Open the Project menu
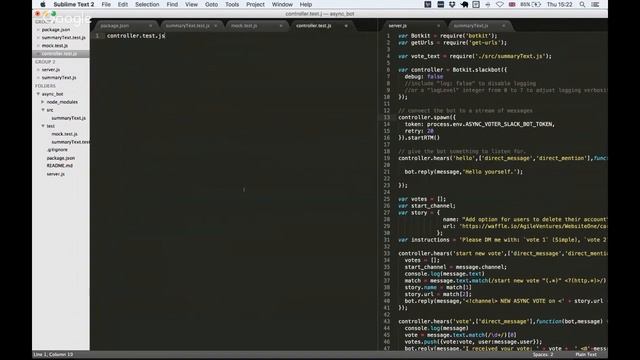This screenshot has width=640, height=360. point(256,4)
